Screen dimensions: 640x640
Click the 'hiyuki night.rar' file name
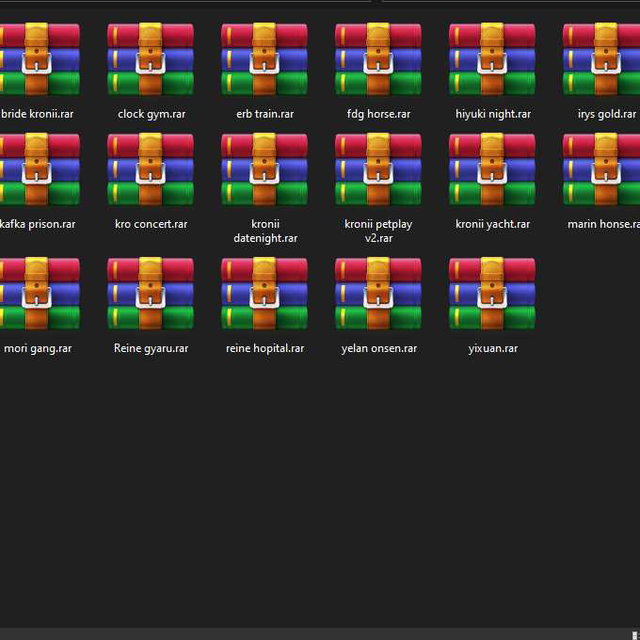tap(493, 114)
